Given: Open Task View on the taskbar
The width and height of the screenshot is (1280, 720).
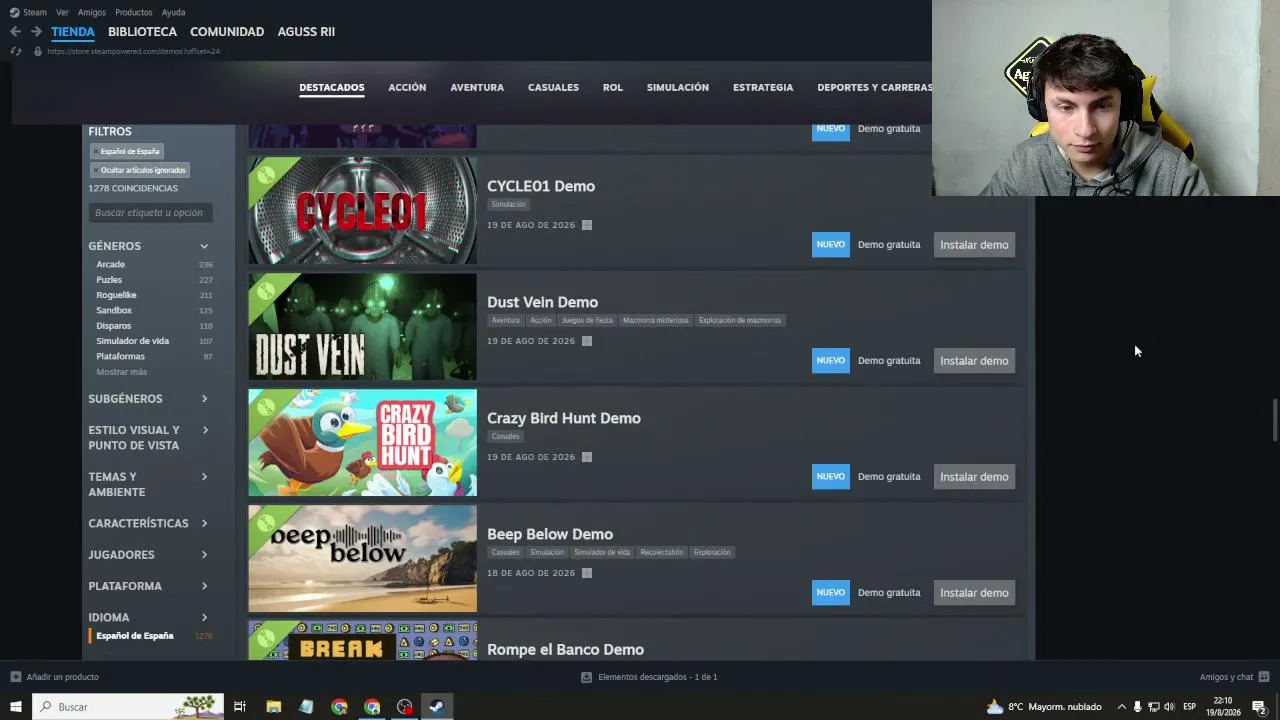Looking at the screenshot, I should pos(240,707).
